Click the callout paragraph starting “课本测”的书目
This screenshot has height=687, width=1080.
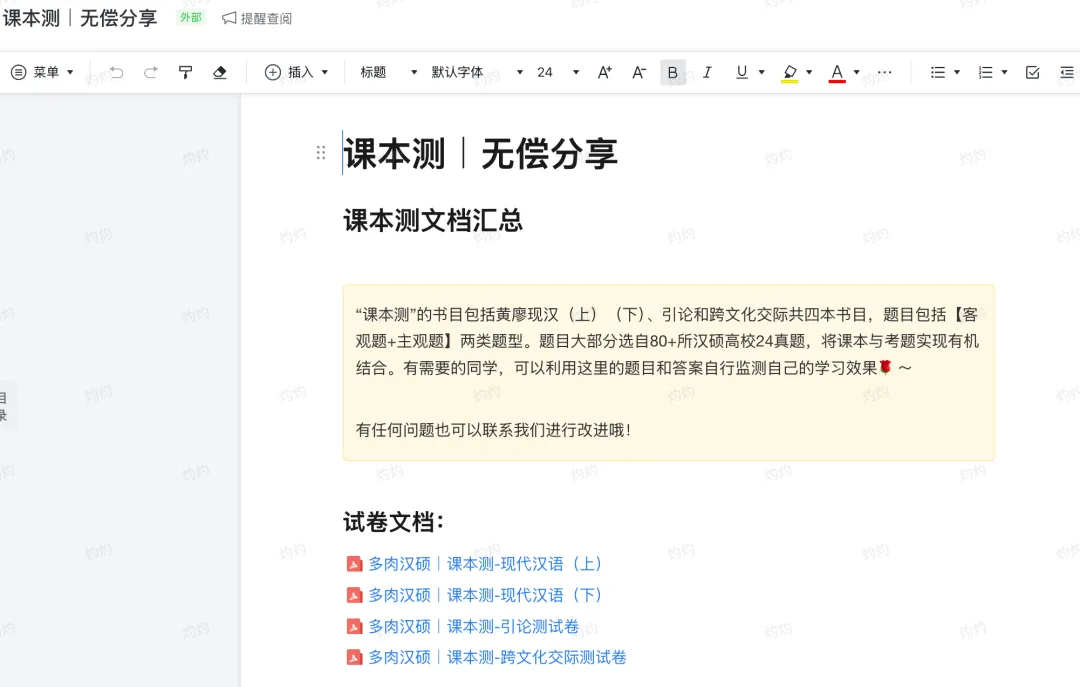coord(667,341)
